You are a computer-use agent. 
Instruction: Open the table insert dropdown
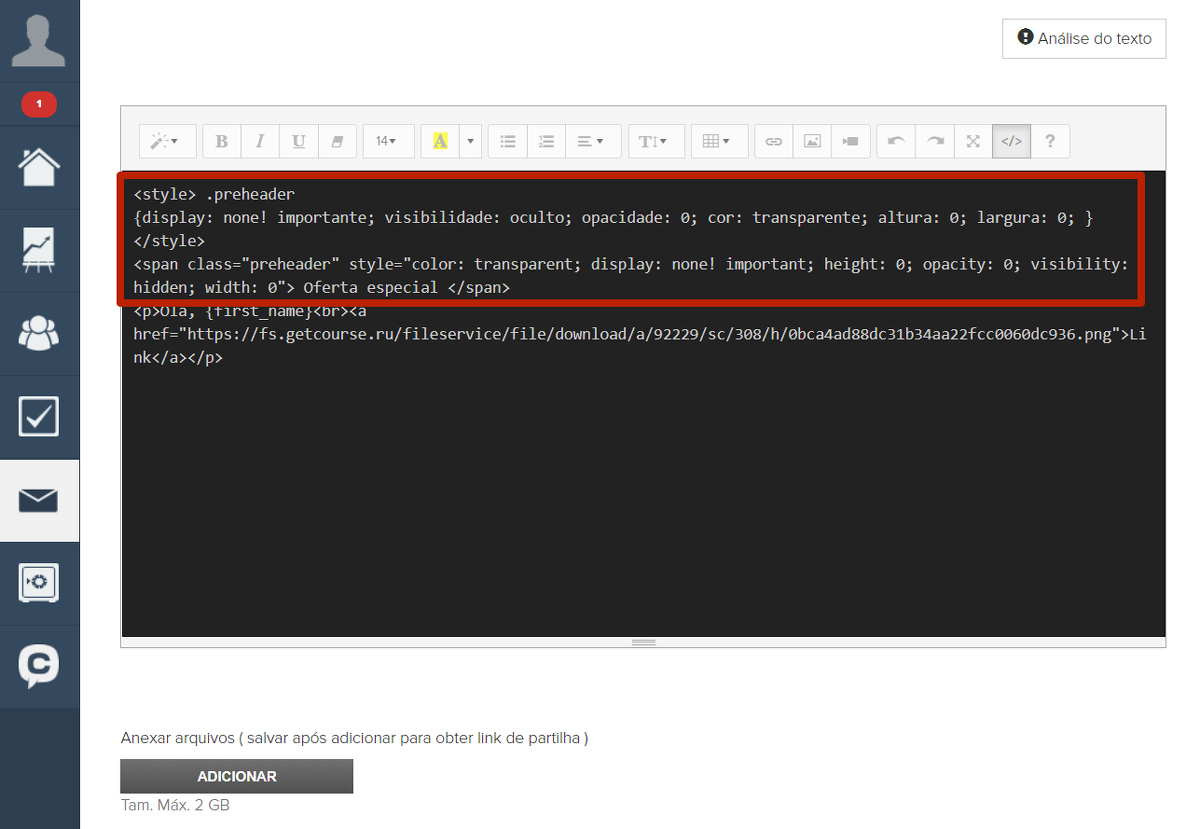tap(717, 142)
